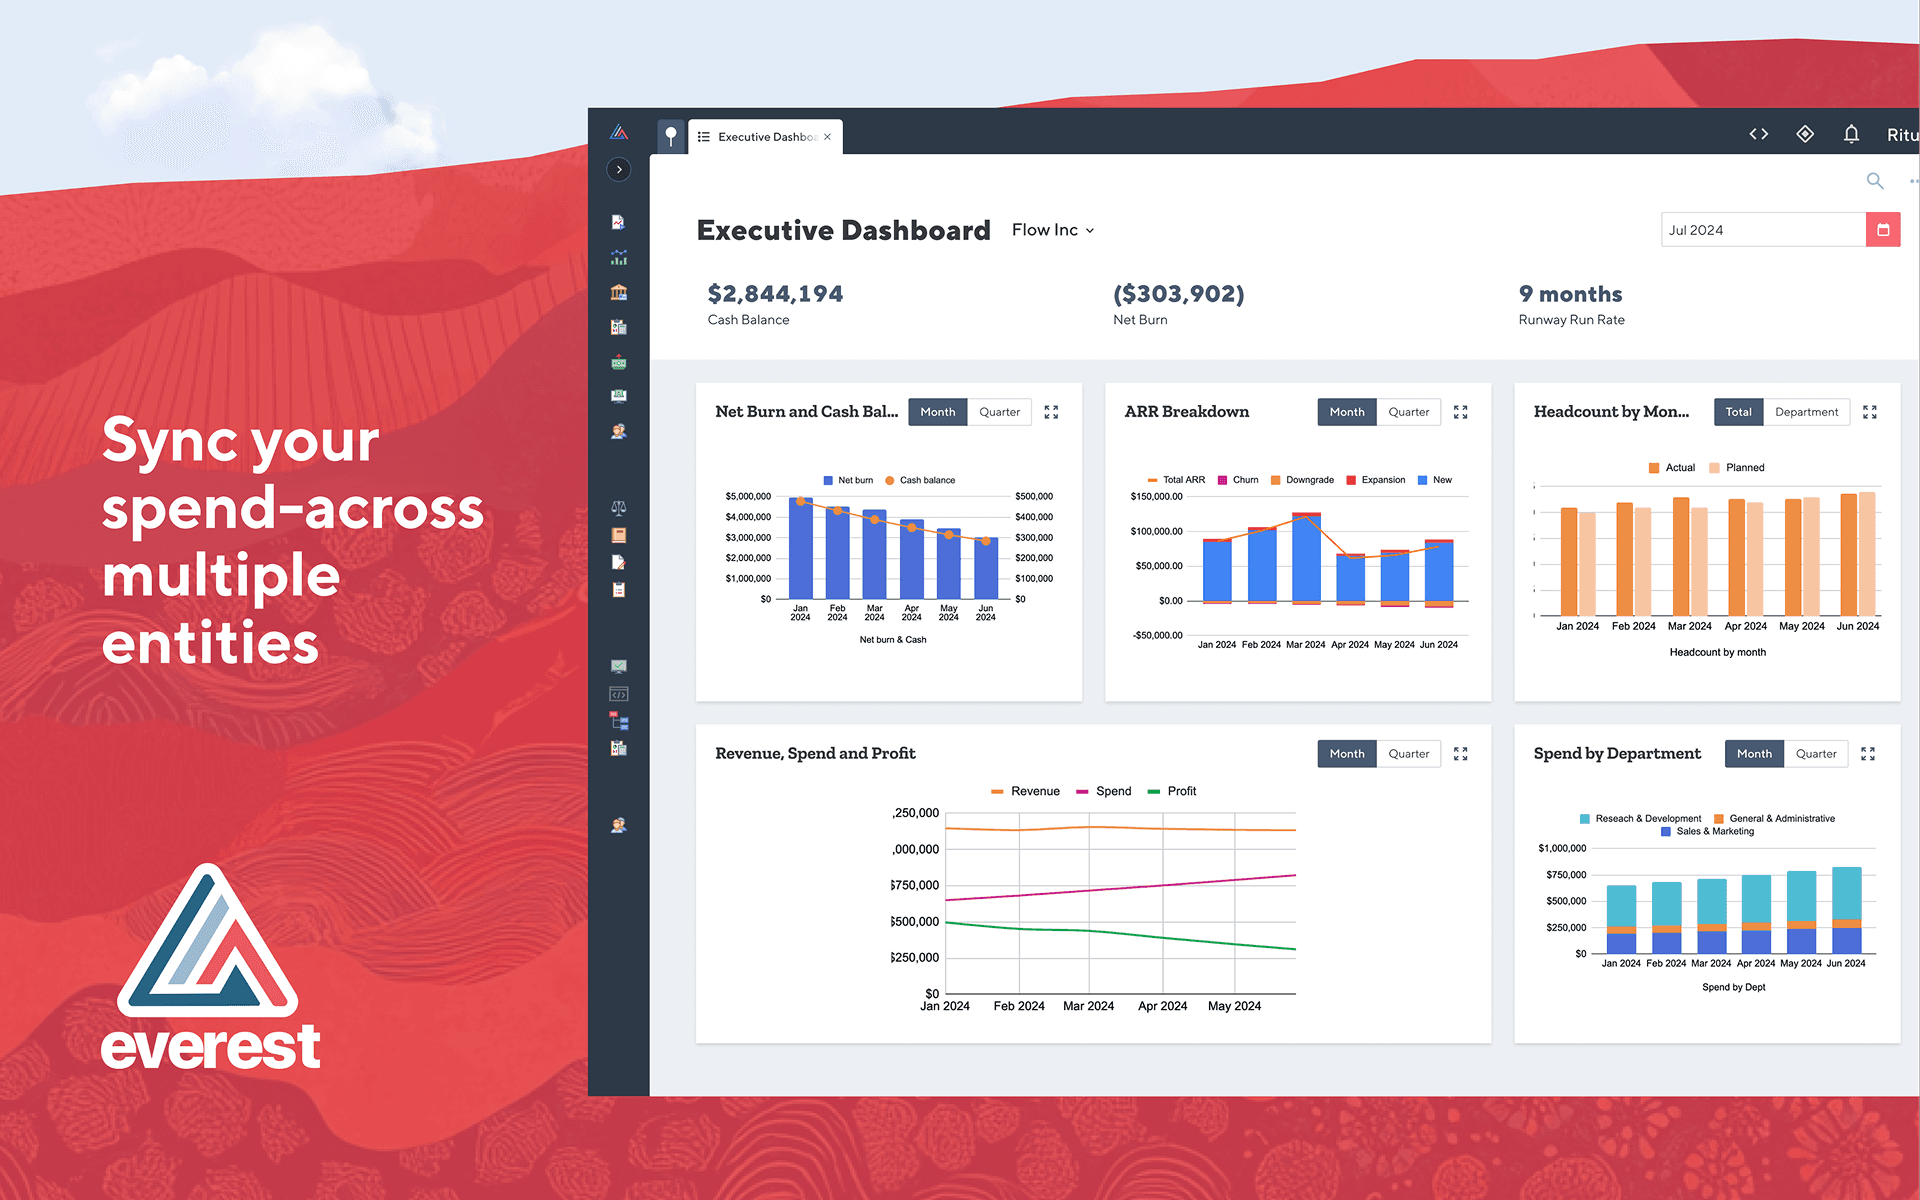This screenshot has width=1920, height=1200.
Task: Set Spend by Department to Quarter
Action: pos(1815,754)
